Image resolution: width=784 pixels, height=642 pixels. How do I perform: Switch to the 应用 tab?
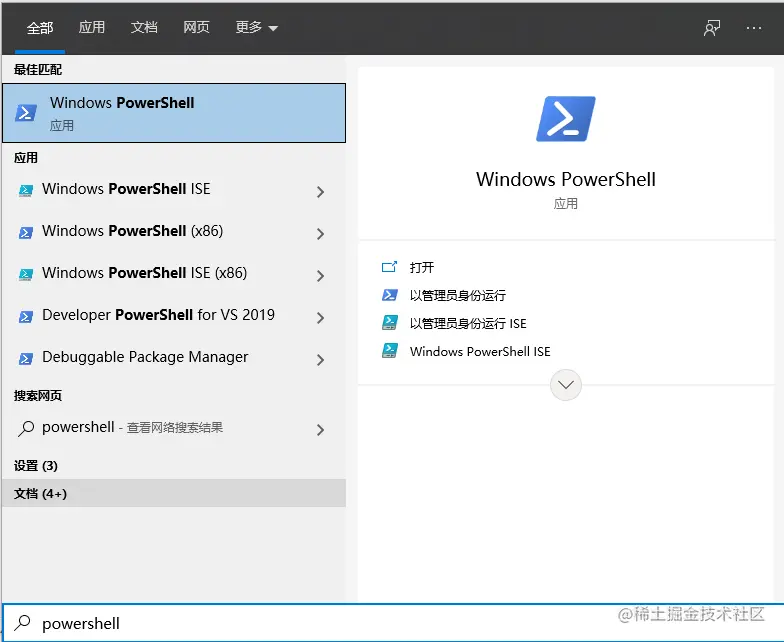tap(92, 28)
